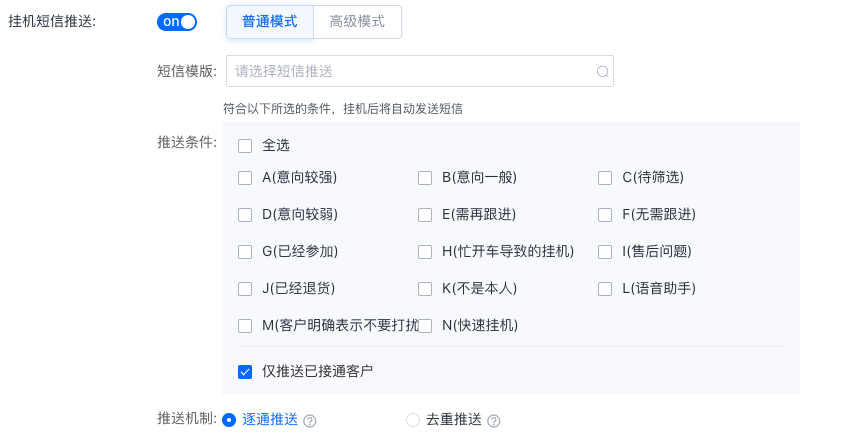Click the help icon beside 逐通推送
This screenshot has width=847, height=440.
310,421
